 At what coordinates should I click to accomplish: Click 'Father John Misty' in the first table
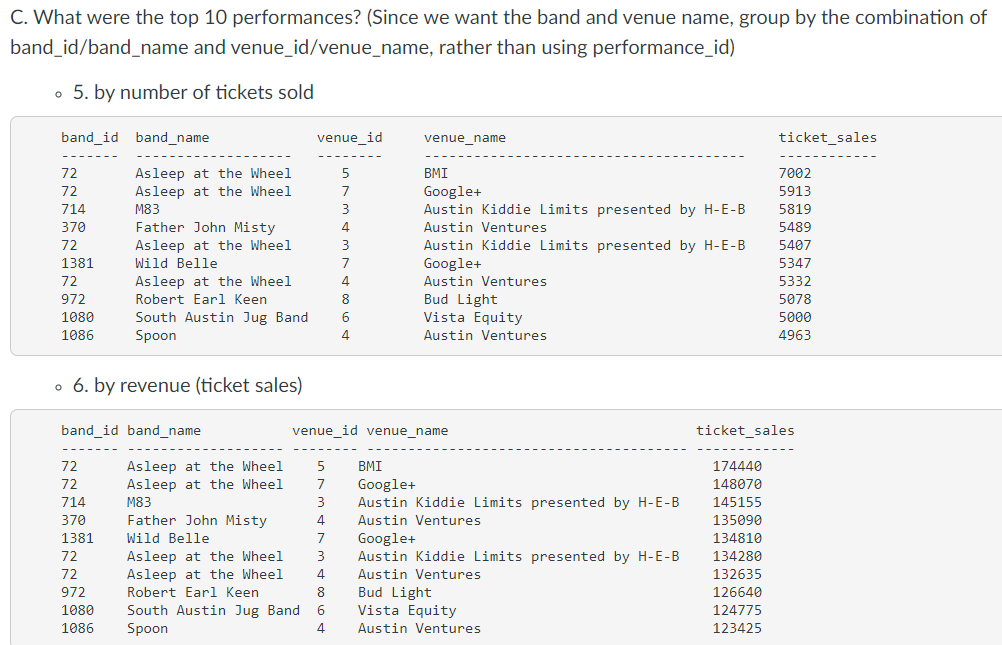point(205,228)
